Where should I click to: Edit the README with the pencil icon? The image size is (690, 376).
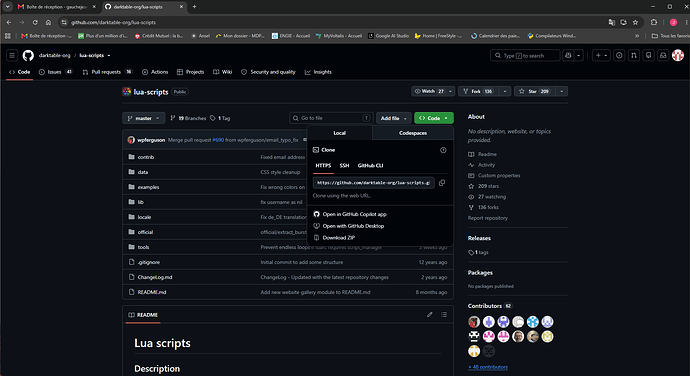pos(429,314)
